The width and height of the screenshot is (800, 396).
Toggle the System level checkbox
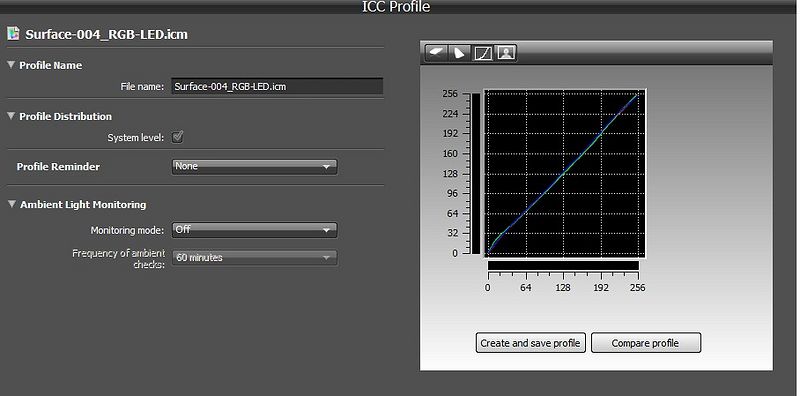pyautogui.click(x=178, y=137)
